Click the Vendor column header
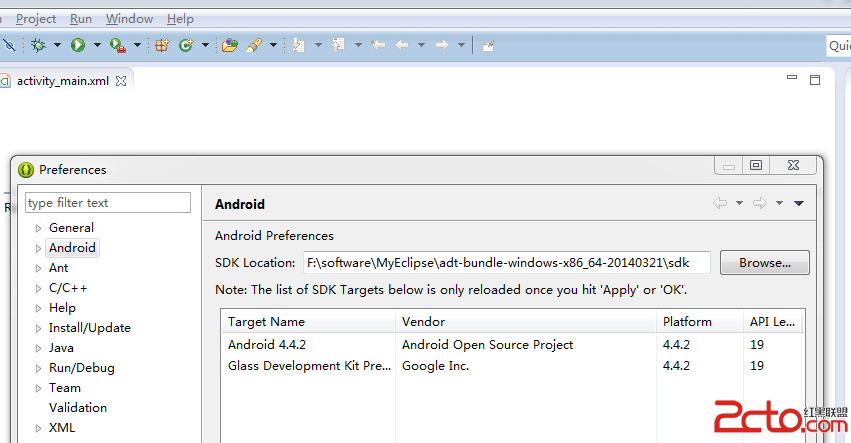 click(x=526, y=321)
